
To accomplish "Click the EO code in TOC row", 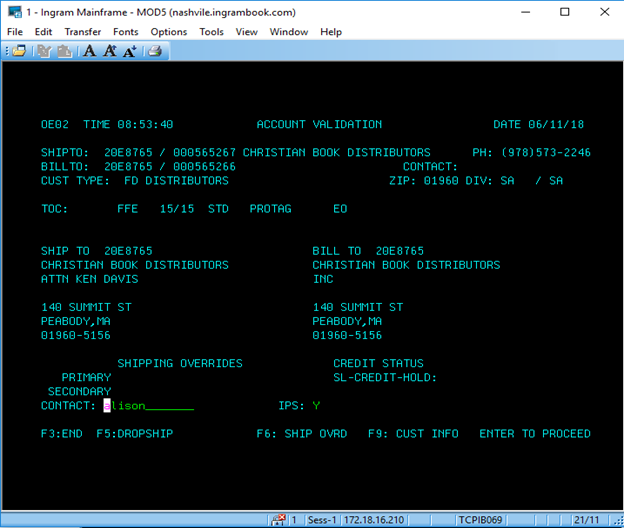I will [340, 209].
